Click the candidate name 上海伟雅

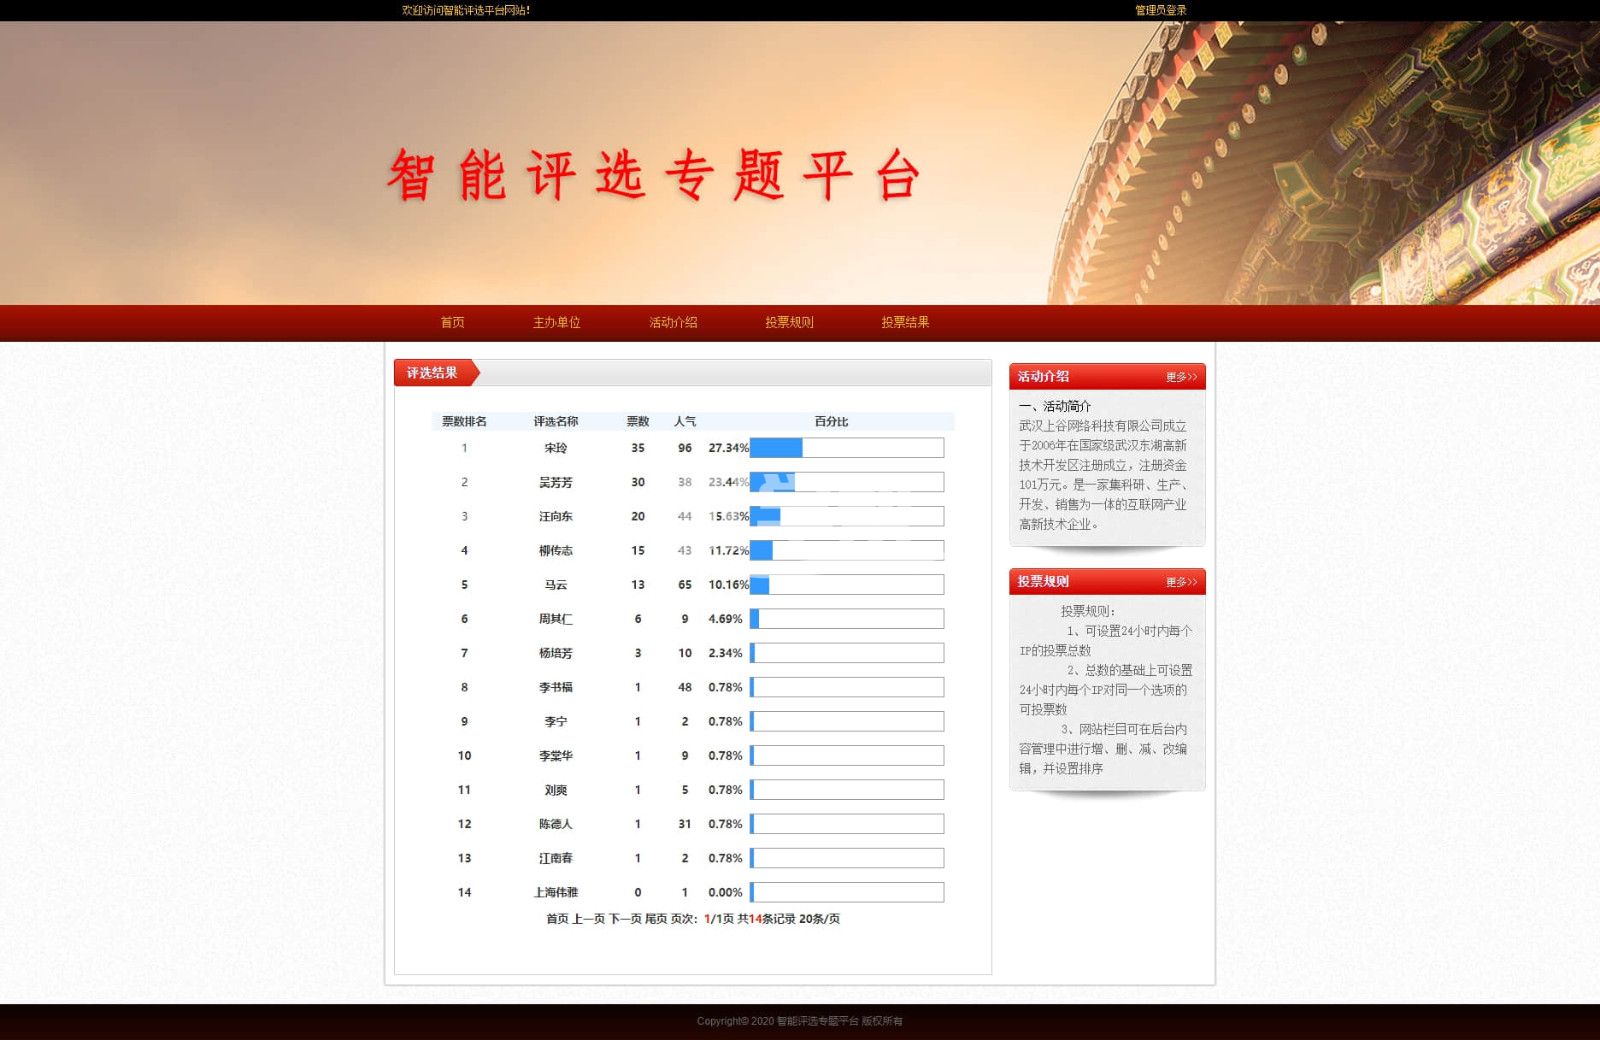tap(555, 893)
